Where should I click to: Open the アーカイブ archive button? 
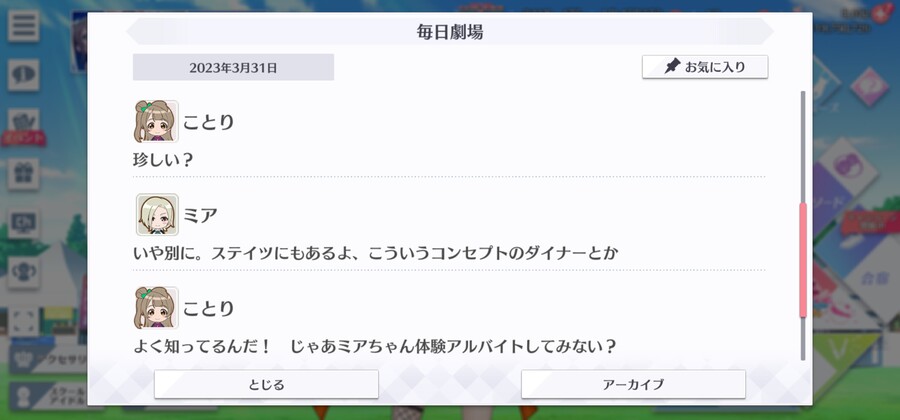(x=633, y=384)
